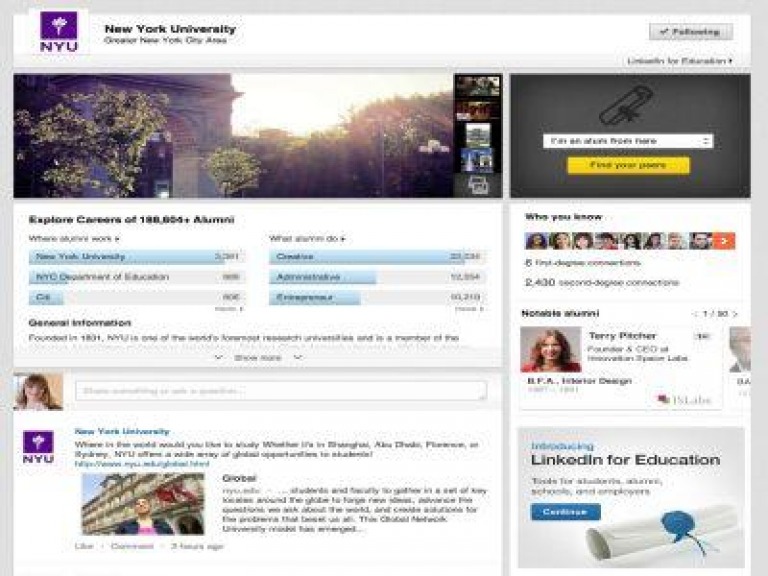This screenshot has height=576, width=768.
Task: Click the NYU logo in the page header
Action: 59,32
